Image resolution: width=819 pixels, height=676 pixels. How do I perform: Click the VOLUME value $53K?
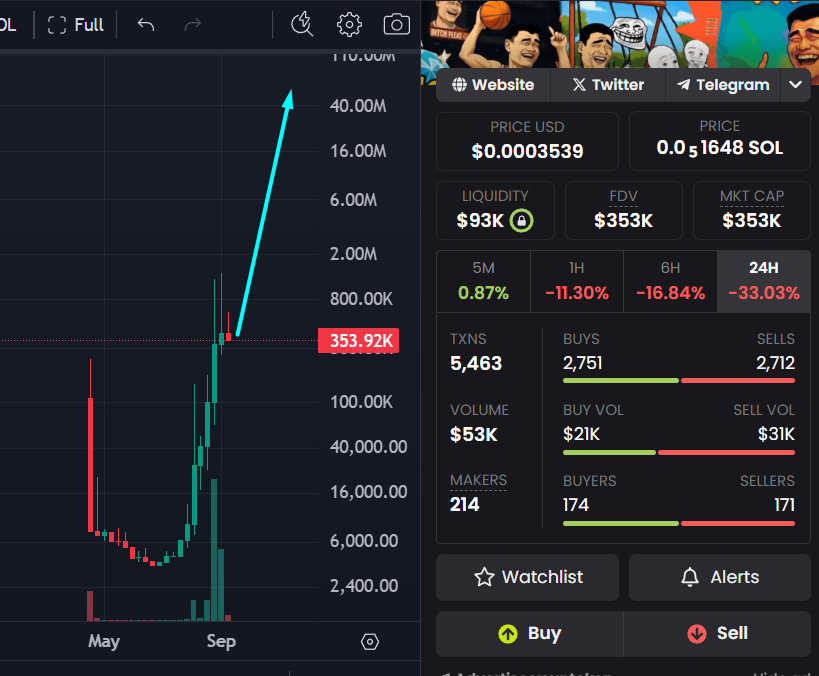click(474, 435)
